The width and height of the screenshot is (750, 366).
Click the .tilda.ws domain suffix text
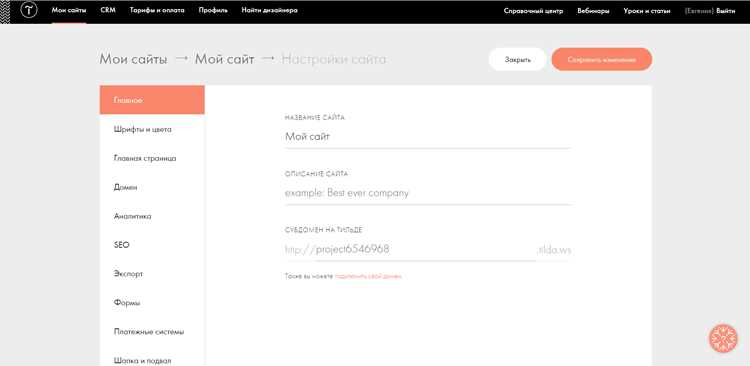(x=554, y=250)
